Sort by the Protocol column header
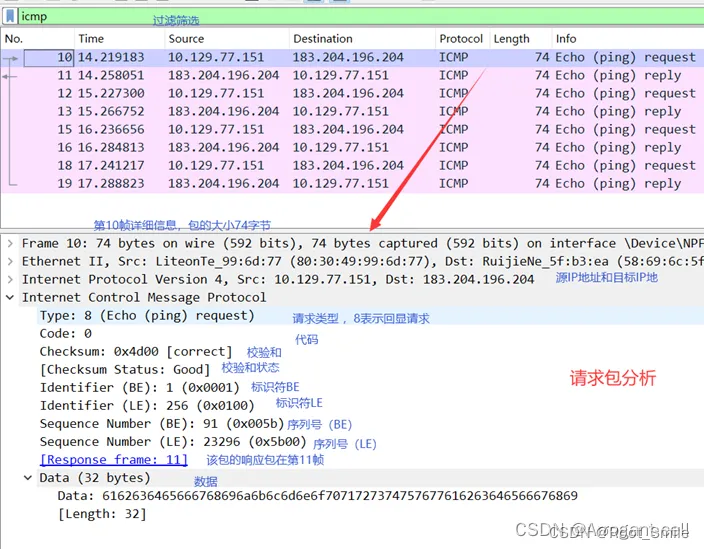The height and width of the screenshot is (549, 704). click(460, 39)
